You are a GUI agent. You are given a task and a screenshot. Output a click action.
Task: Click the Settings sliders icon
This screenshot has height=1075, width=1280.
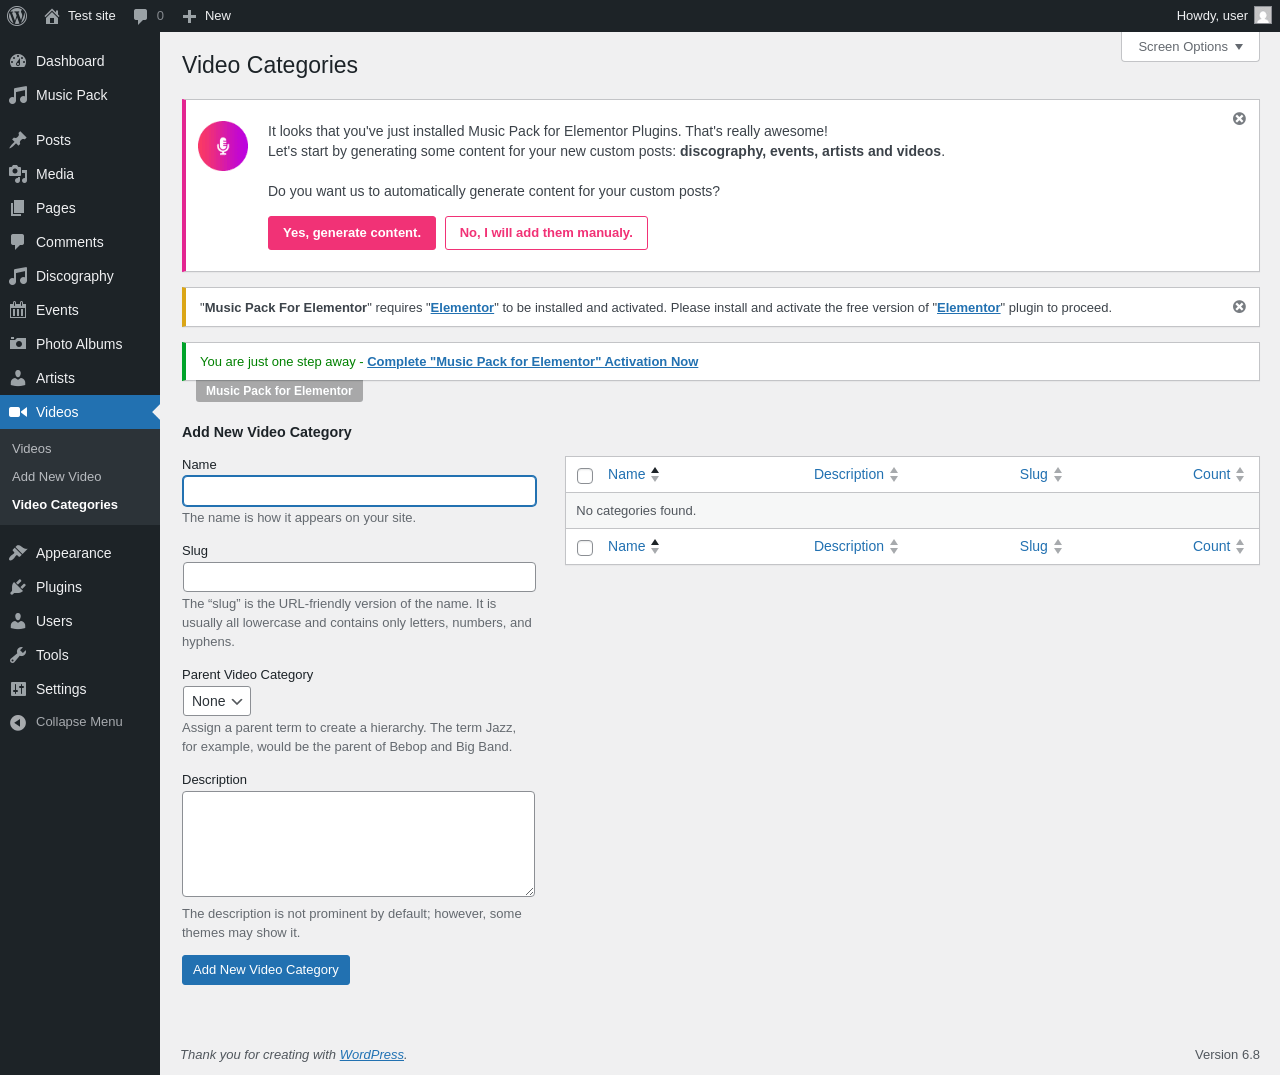pos(18,689)
